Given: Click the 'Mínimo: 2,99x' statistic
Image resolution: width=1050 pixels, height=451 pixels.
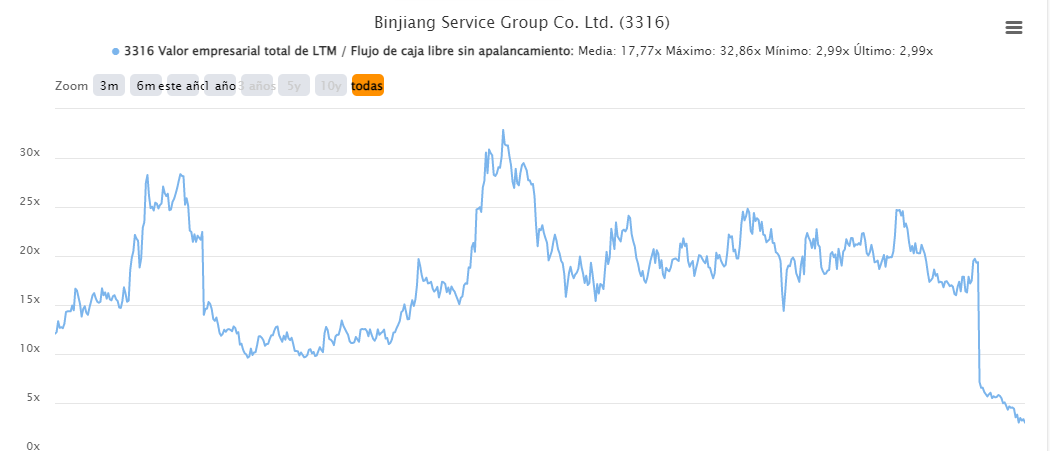Looking at the screenshot, I should click(808, 51).
